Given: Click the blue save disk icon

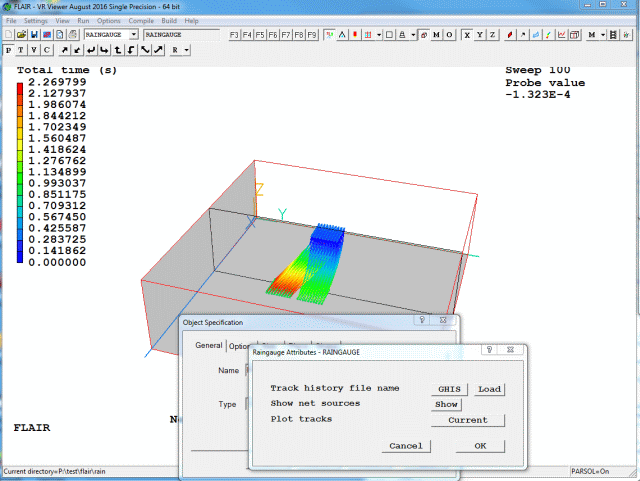Looking at the screenshot, I should (33, 35).
